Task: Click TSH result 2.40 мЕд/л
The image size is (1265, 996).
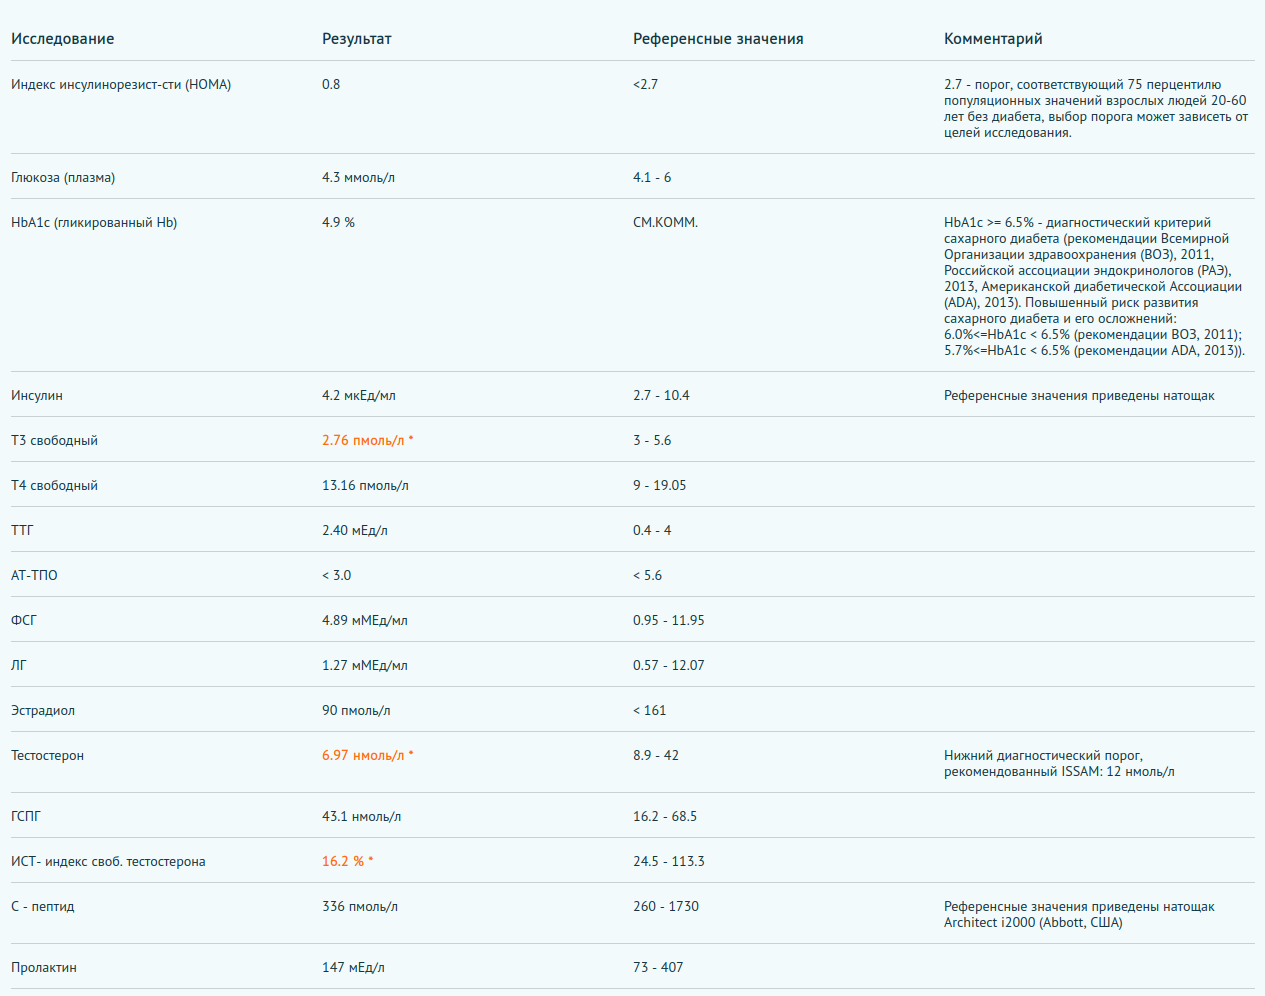Action: coord(355,531)
